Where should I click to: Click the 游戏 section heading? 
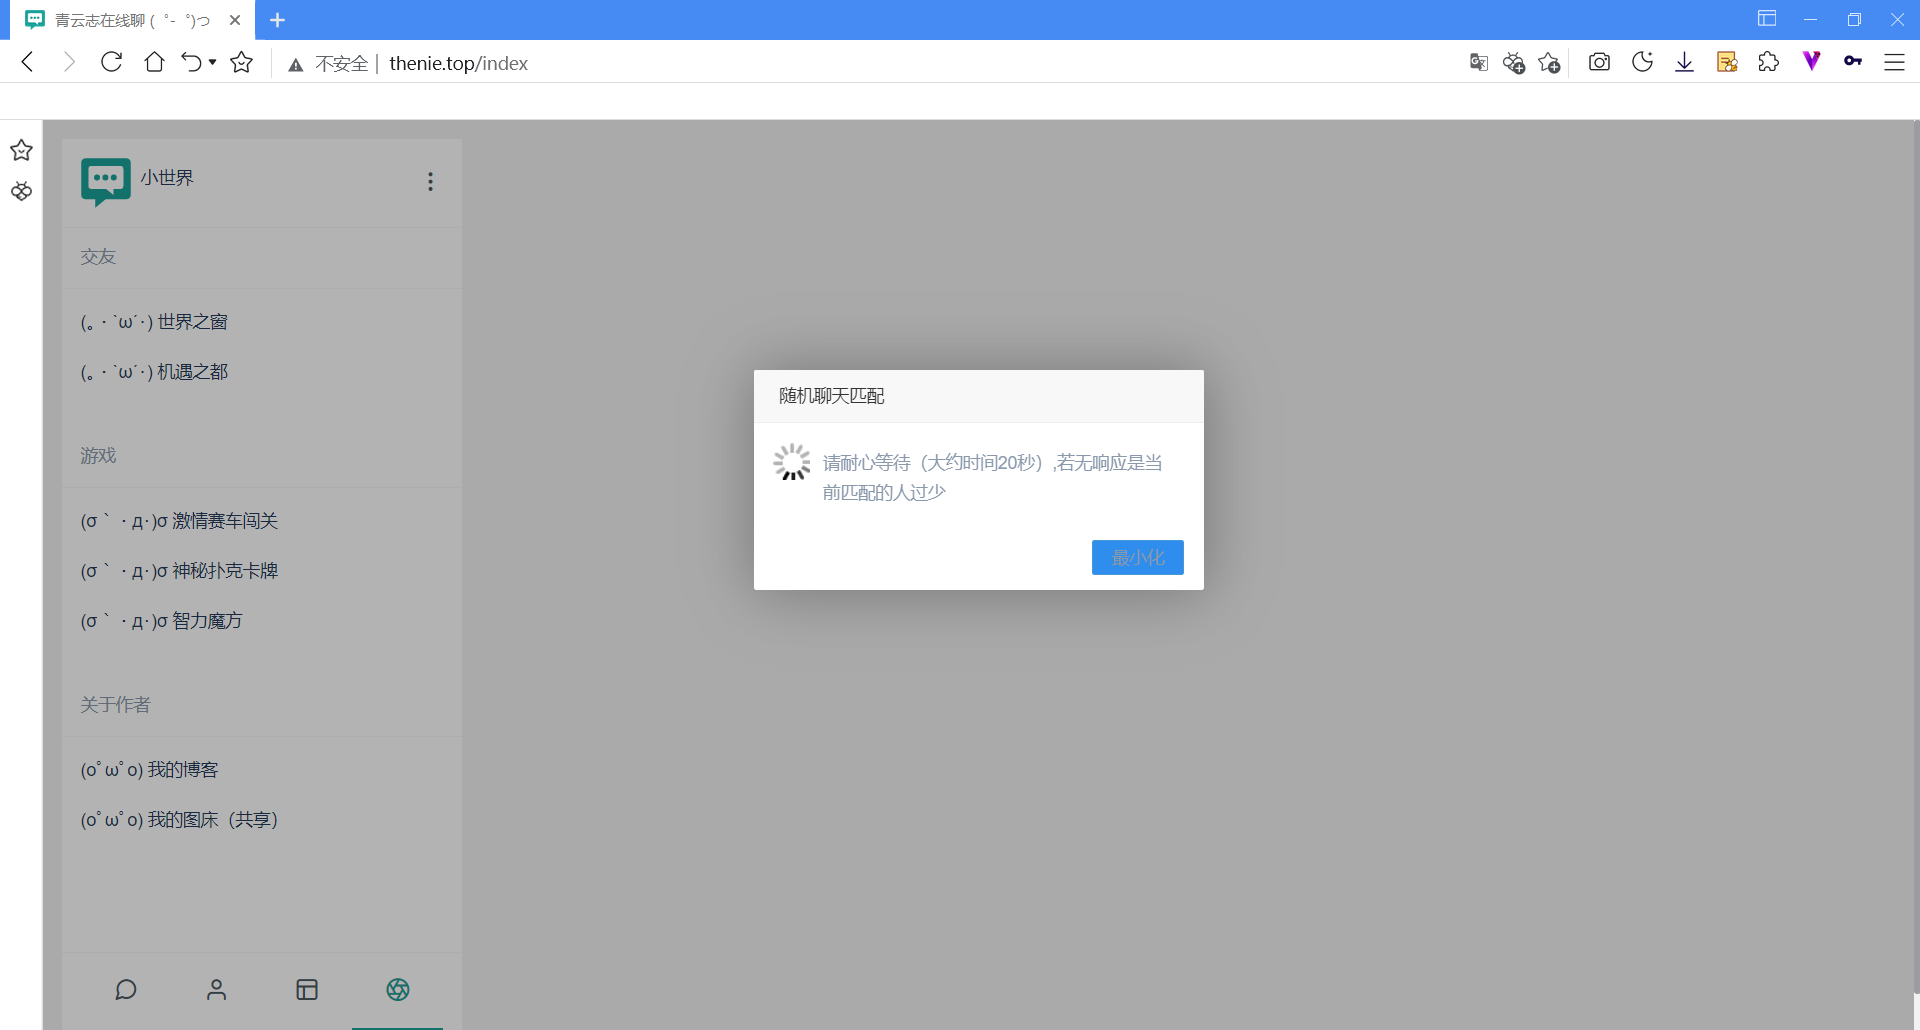[x=98, y=456]
